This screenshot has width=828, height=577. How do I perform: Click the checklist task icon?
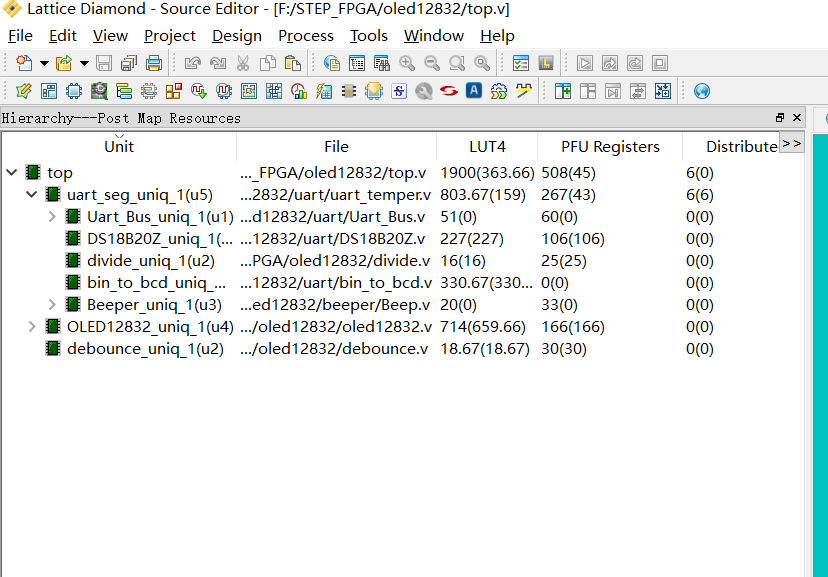521,63
